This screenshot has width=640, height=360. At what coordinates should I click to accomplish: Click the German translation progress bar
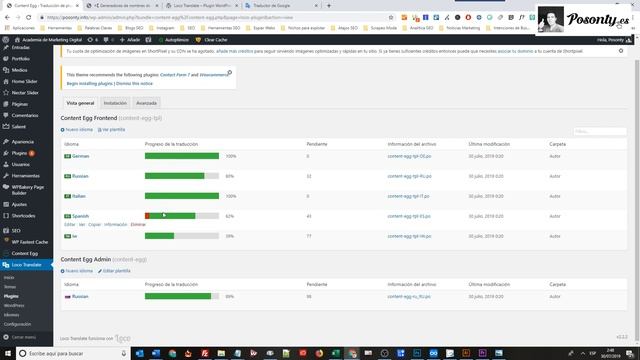182,156
